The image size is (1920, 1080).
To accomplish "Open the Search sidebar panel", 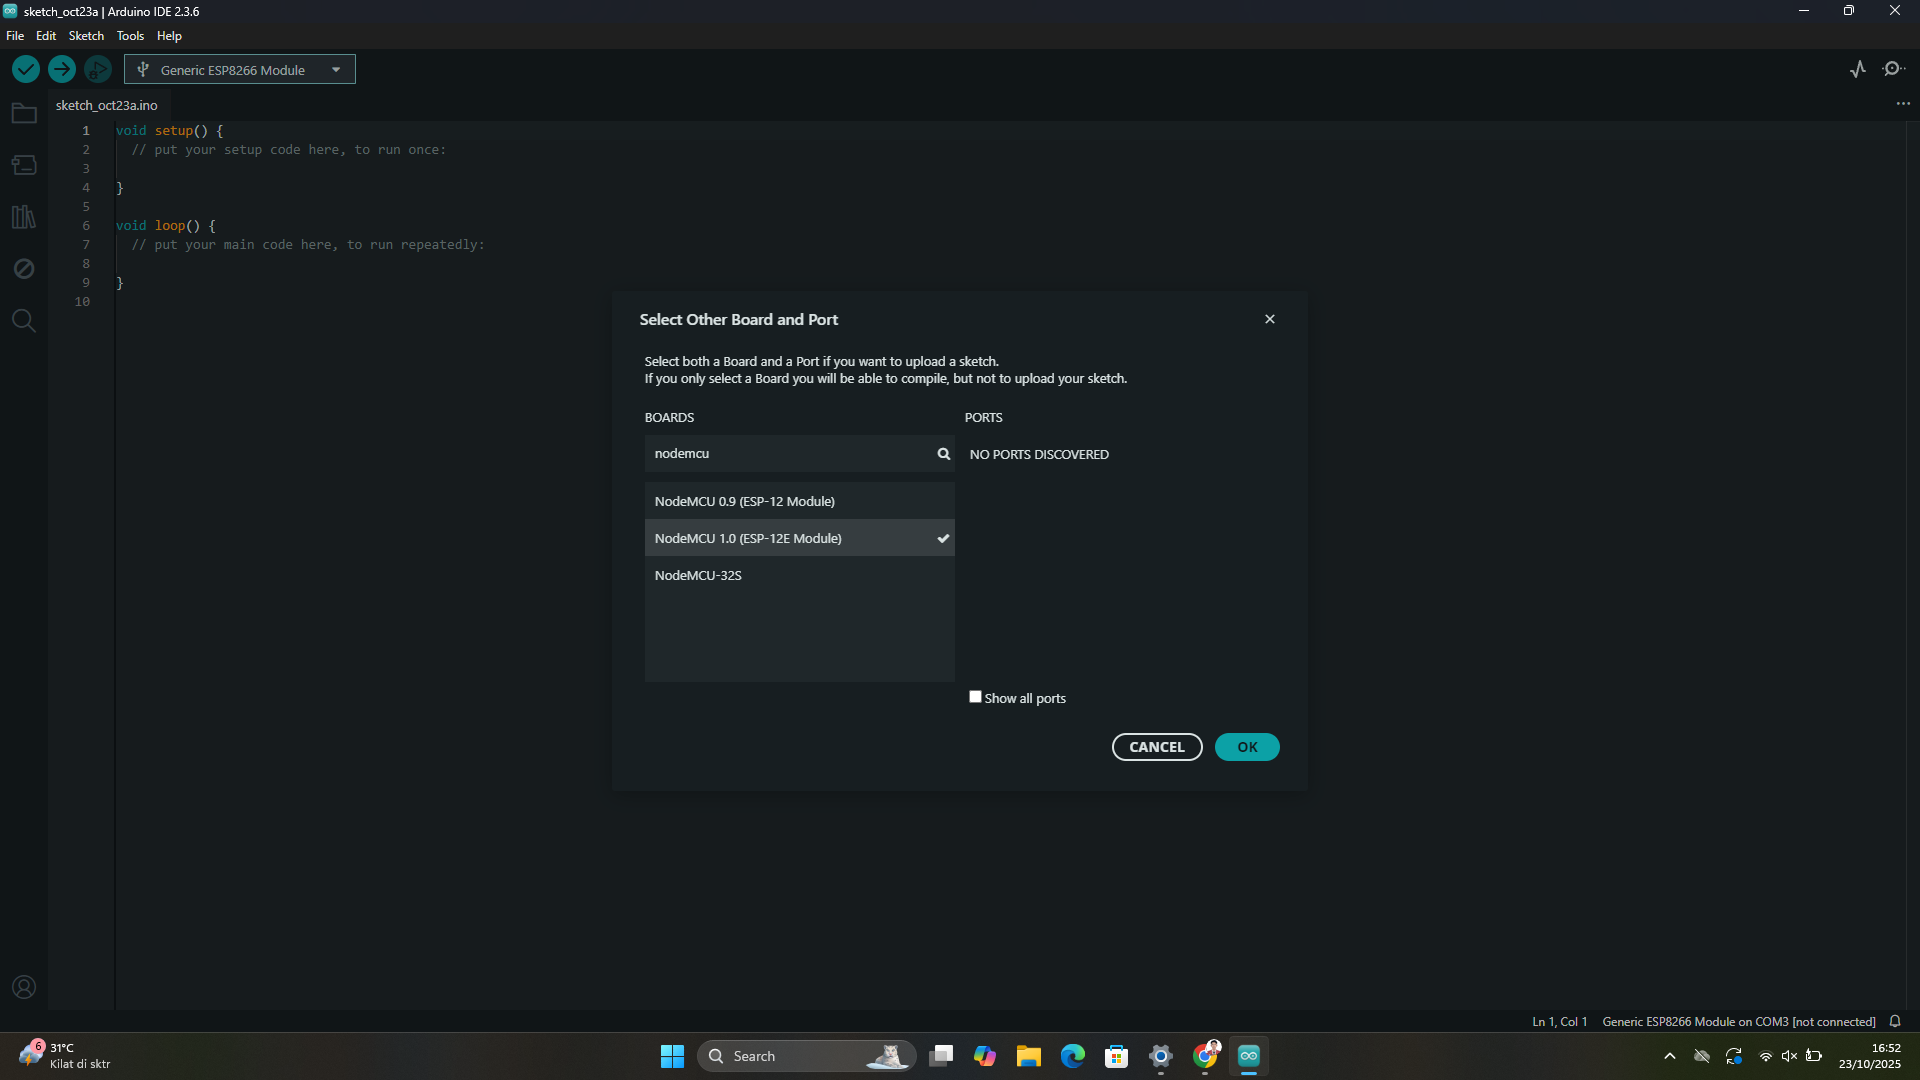I will coord(24,321).
